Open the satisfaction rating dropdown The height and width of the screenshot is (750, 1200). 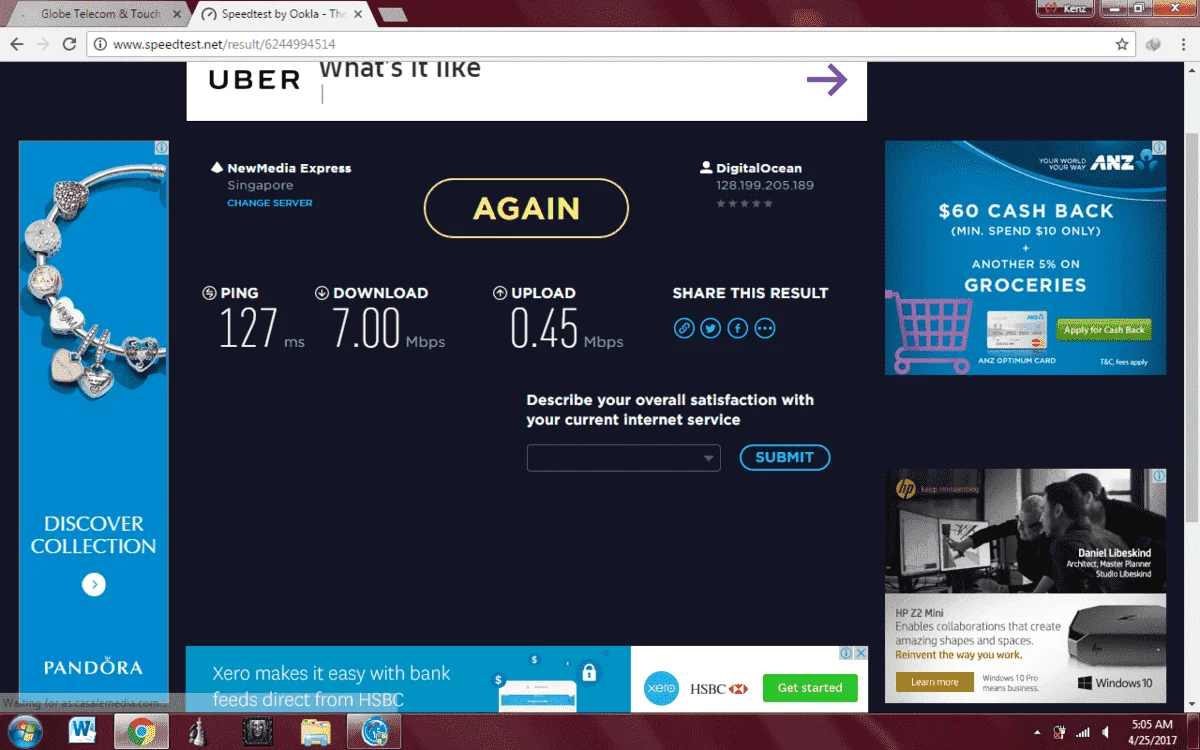pos(623,458)
